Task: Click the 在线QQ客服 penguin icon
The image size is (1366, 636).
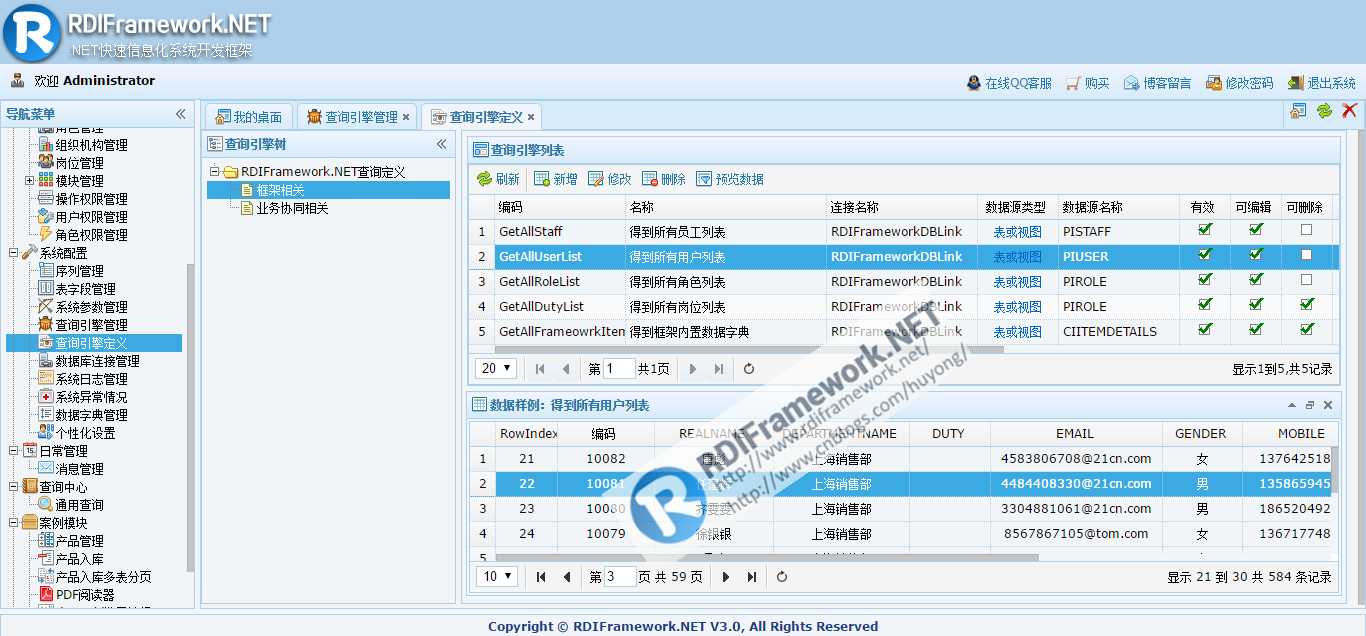Action: click(974, 83)
